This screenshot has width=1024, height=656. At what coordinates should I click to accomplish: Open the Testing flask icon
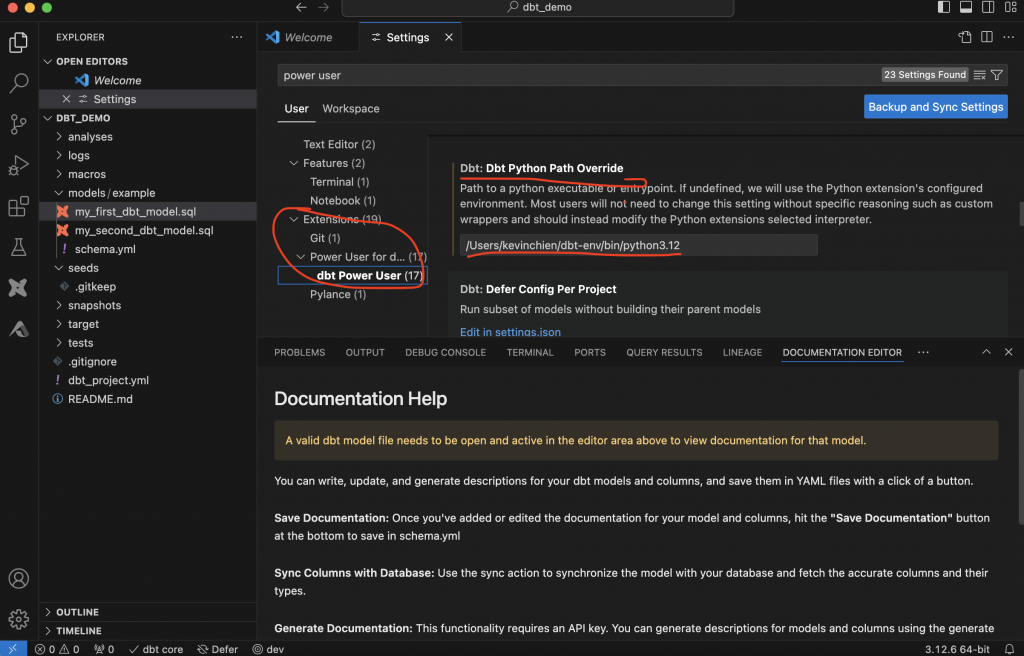[18, 247]
